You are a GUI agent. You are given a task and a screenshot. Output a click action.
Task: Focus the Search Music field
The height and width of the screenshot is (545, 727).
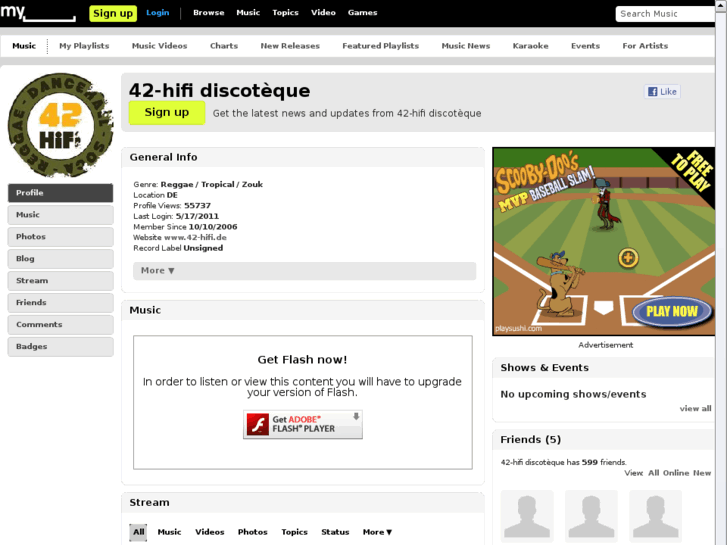665,14
